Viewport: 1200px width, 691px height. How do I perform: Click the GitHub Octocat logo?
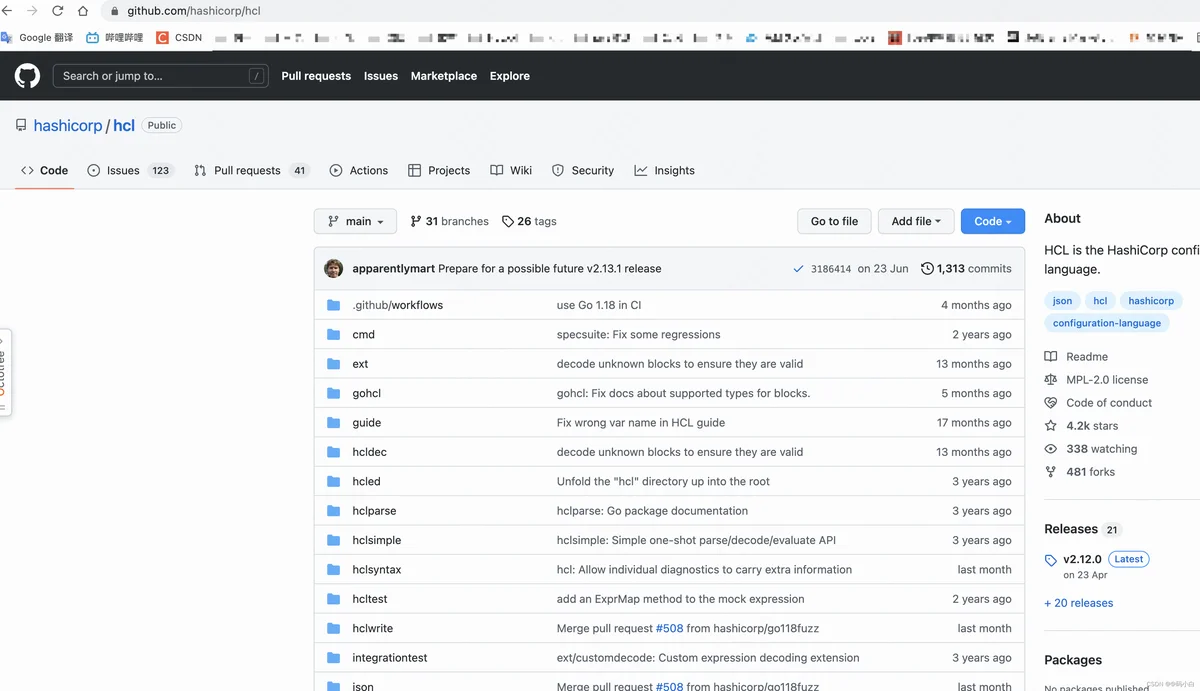coord(27,76)
